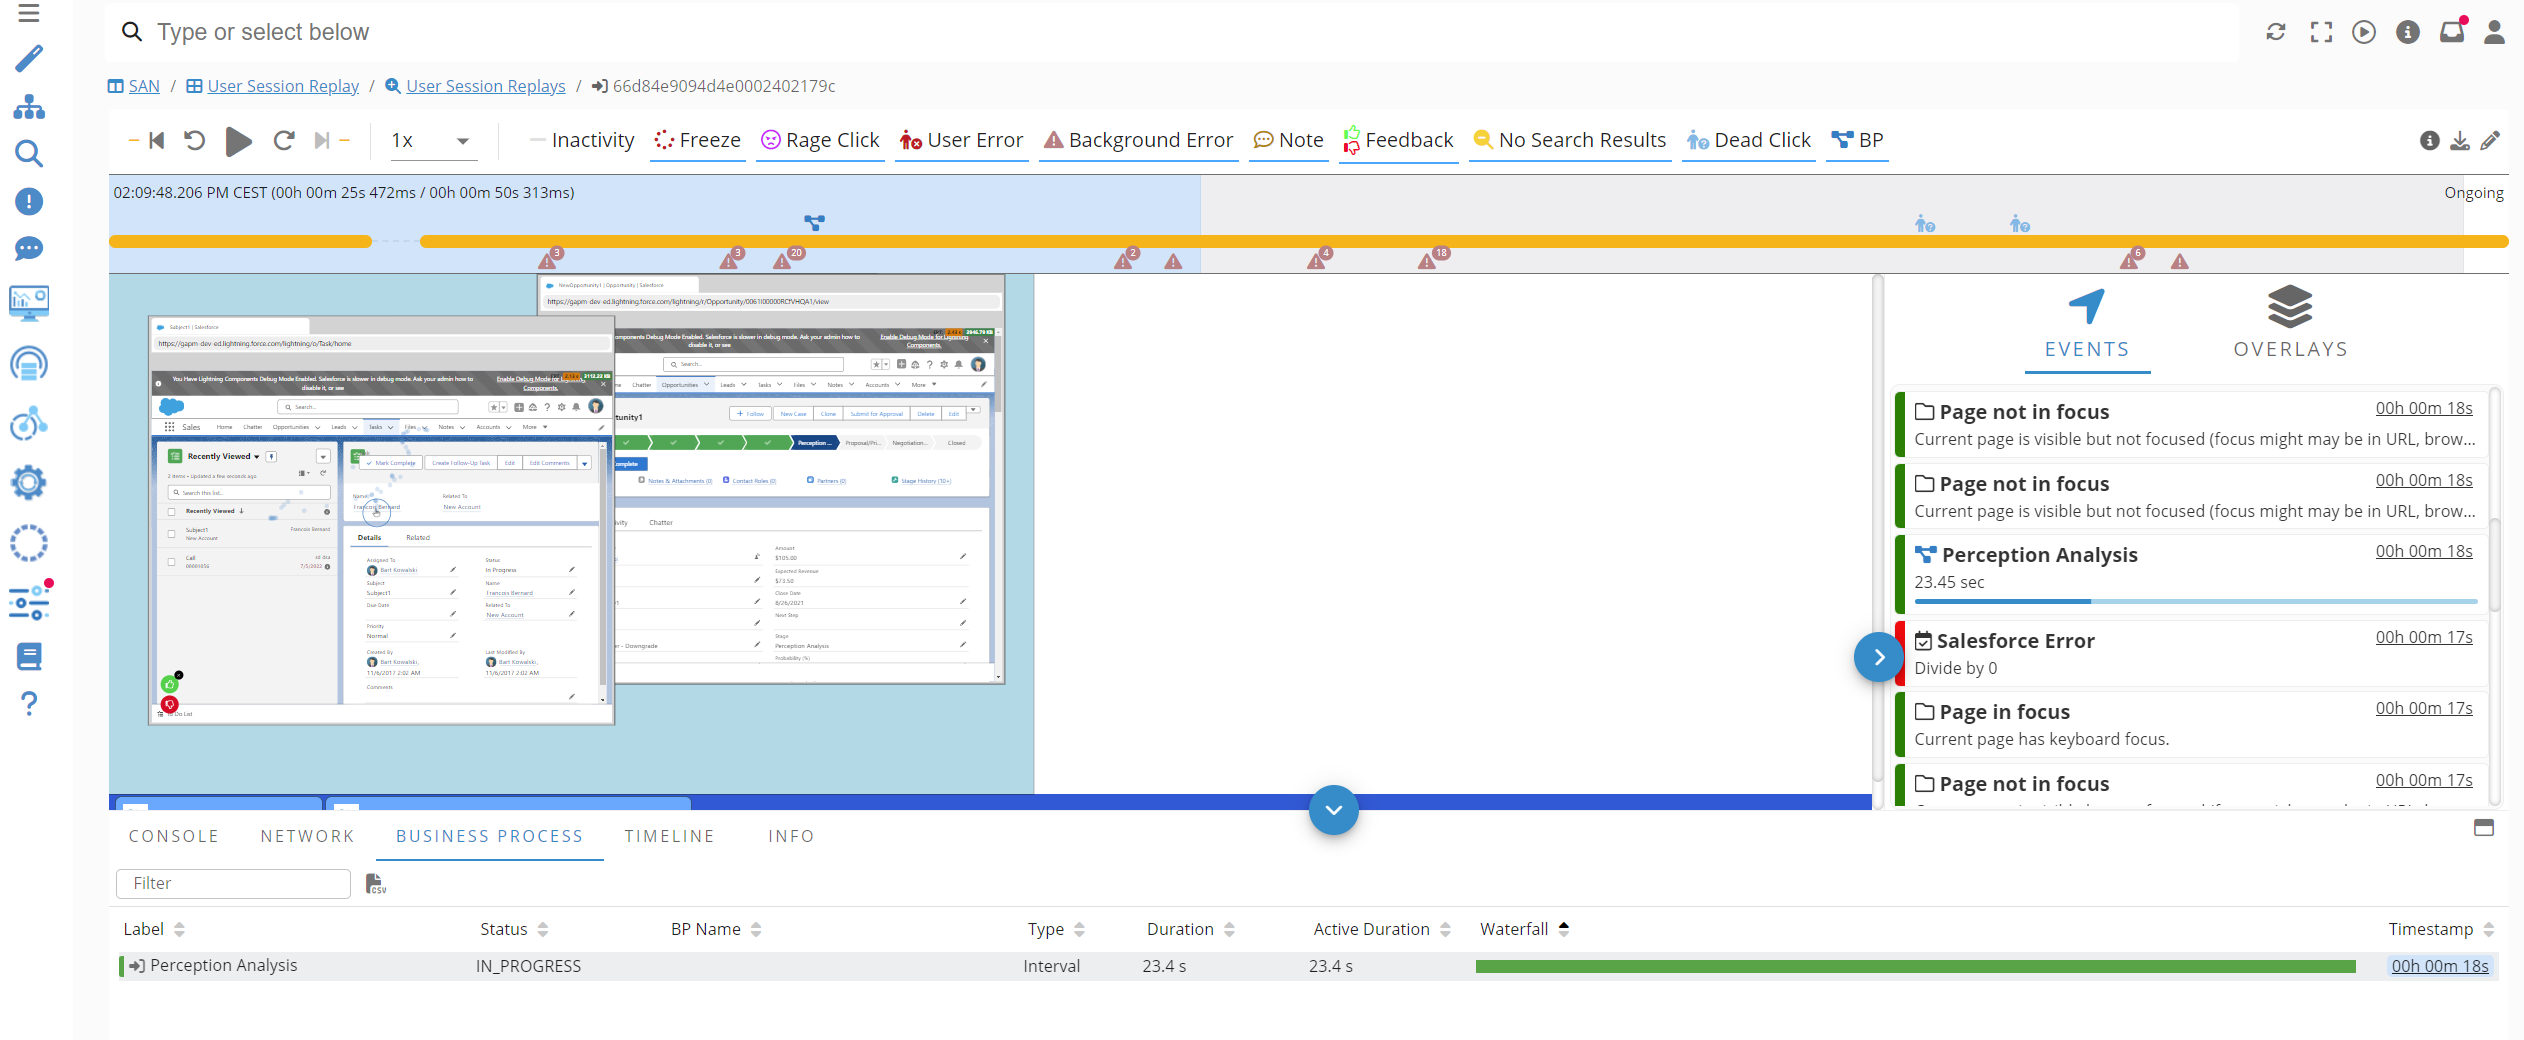Toggle the Background Error event filter

tap(1138, 141)
